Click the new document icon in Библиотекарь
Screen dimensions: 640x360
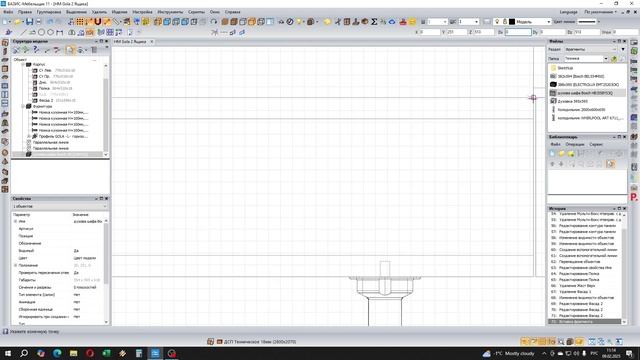click(x=552, y=153)
